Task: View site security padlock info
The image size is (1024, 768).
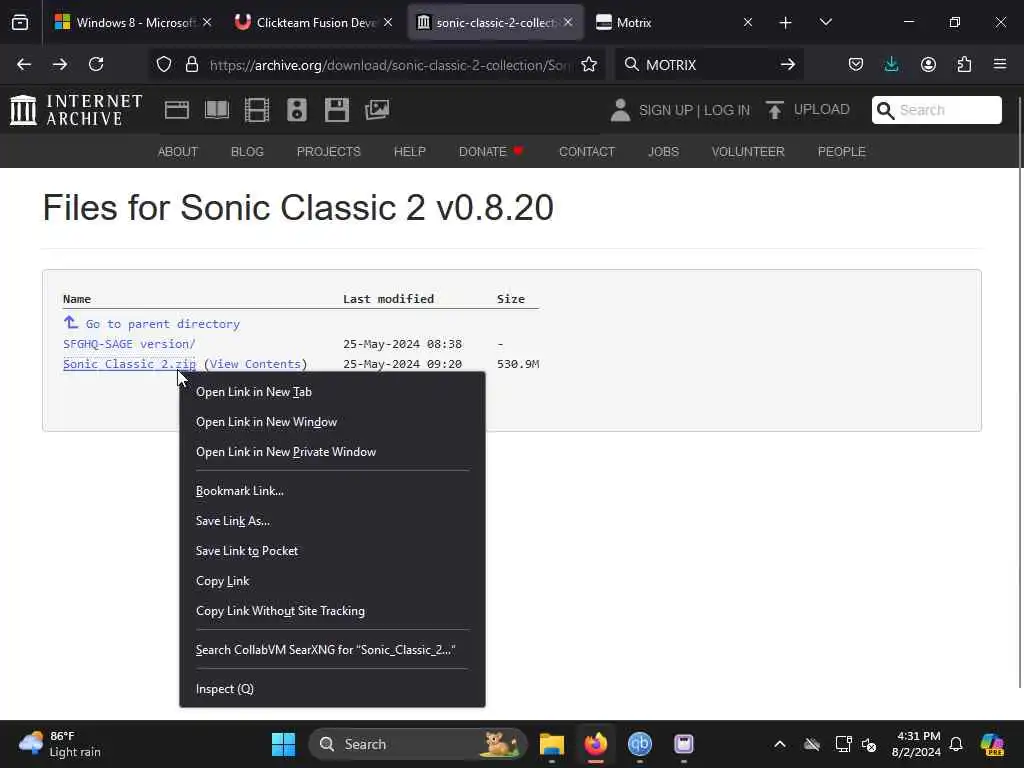Action: click(191, 64)
